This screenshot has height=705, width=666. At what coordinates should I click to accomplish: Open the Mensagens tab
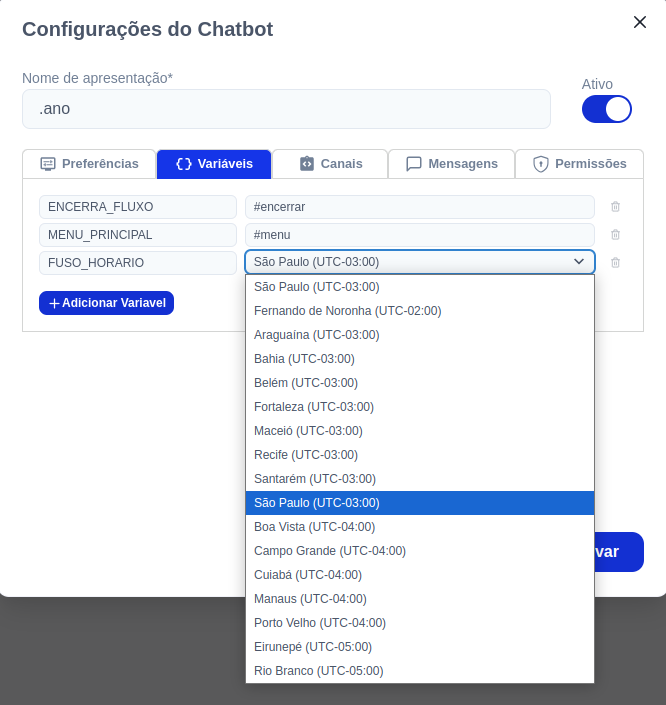coord(451,164)
